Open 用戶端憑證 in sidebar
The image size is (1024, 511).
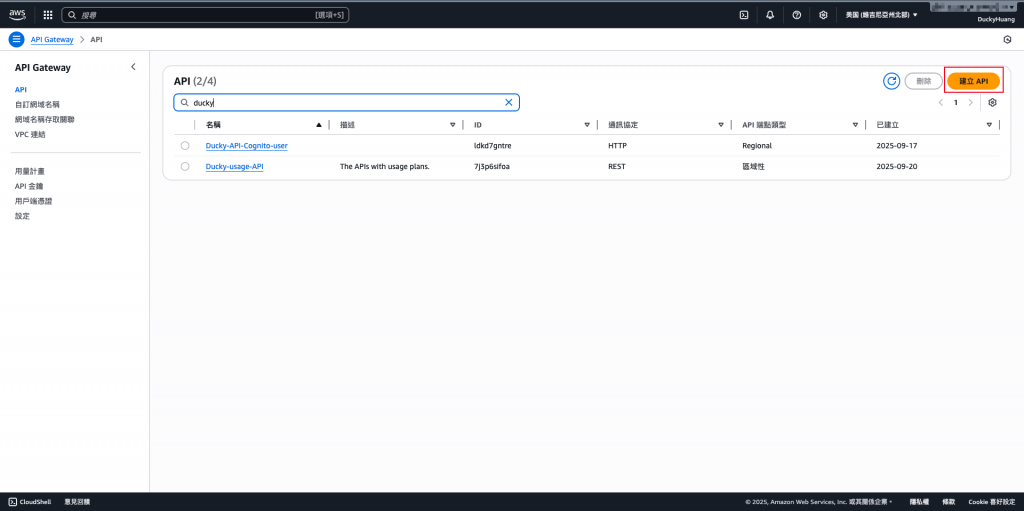point(33,201)
